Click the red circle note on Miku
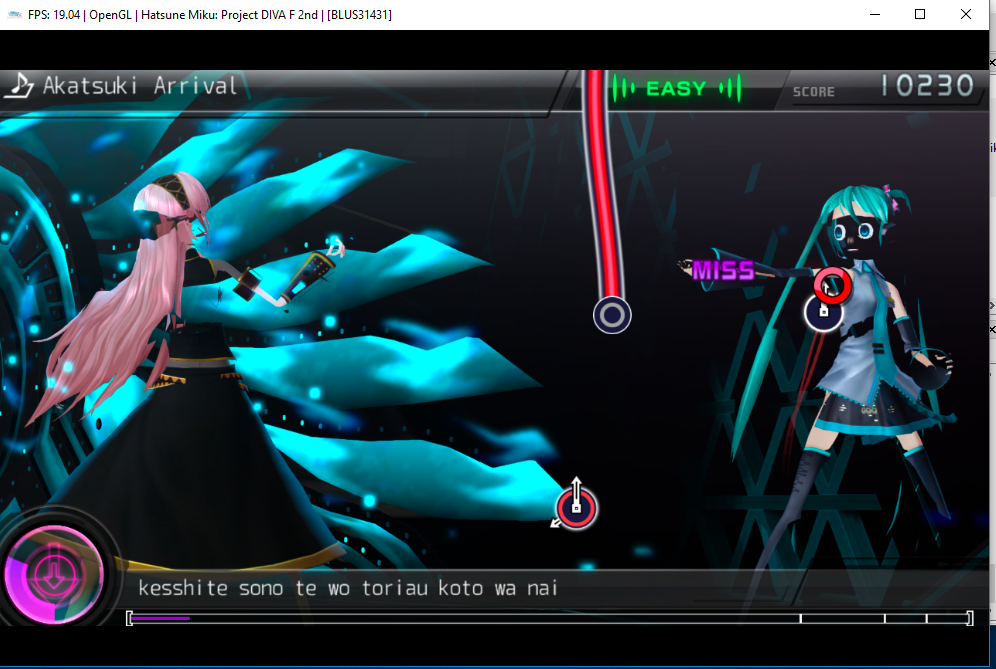Image resolution: width=996 pixels, height=669 pixels. pyautogui.click(x=832, y=287)
